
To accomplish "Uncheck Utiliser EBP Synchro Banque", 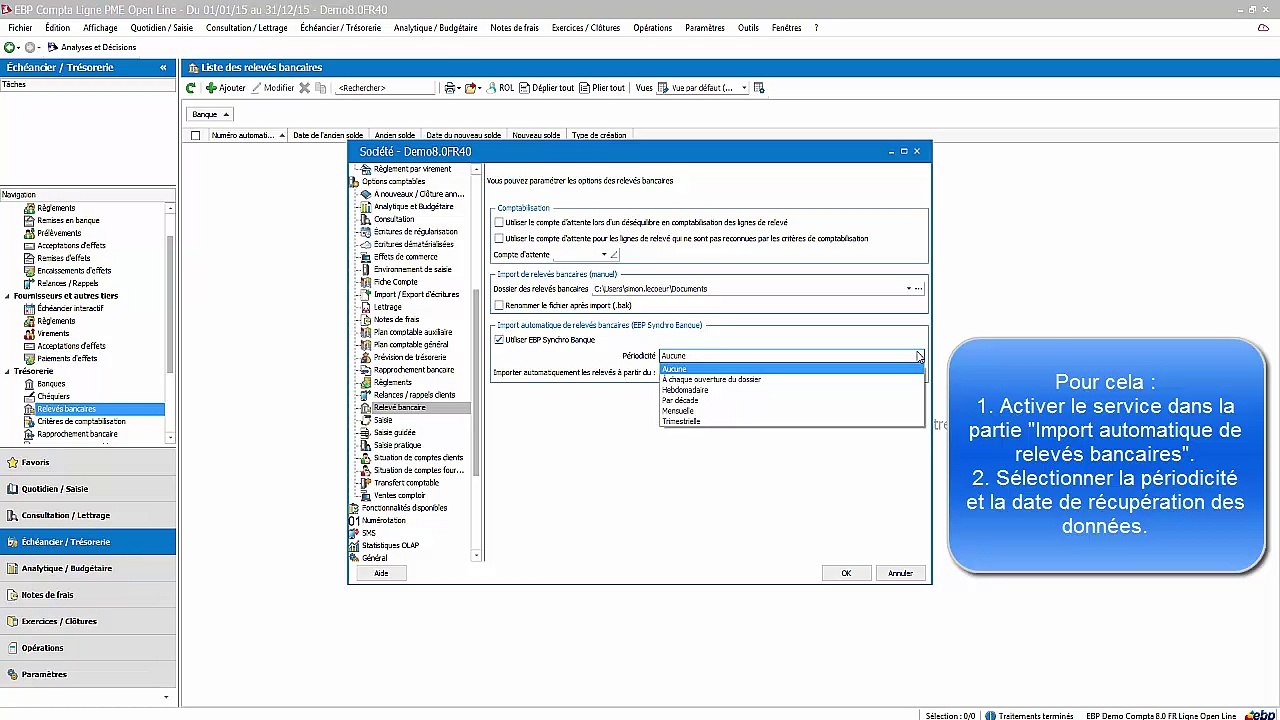I will [x=499, y=340].
